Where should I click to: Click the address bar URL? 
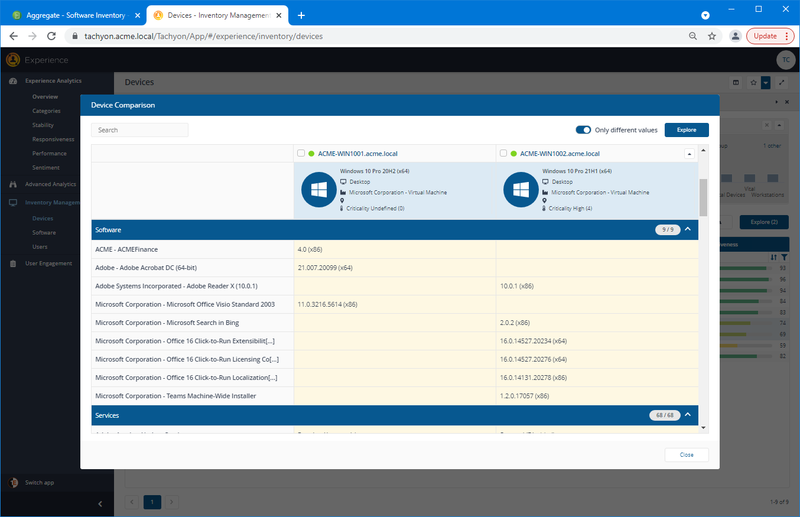click(x=204, y=36)
